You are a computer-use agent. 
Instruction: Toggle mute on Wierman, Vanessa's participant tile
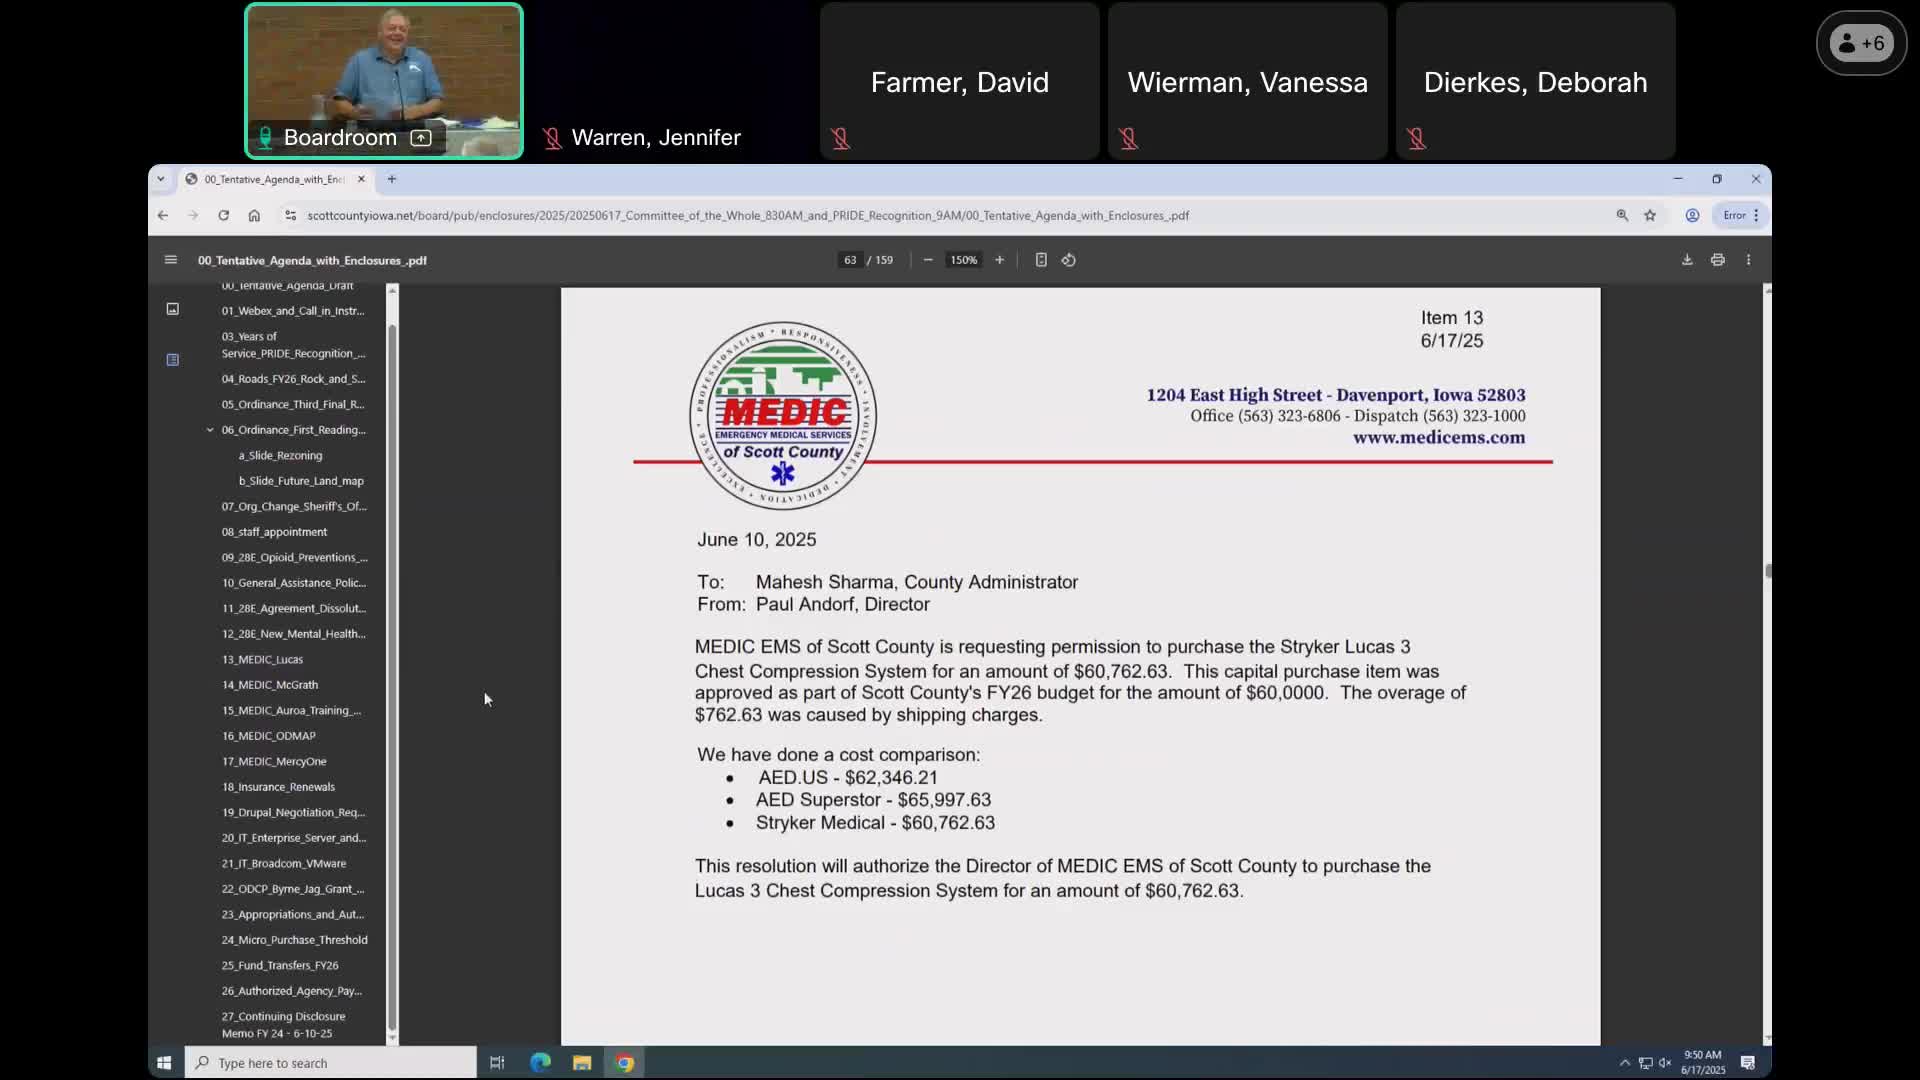[x=1128, y=139]
